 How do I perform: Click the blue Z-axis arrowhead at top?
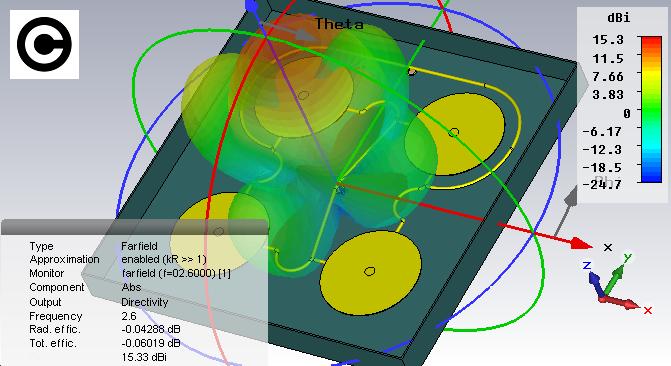click(x=252, y=6)
